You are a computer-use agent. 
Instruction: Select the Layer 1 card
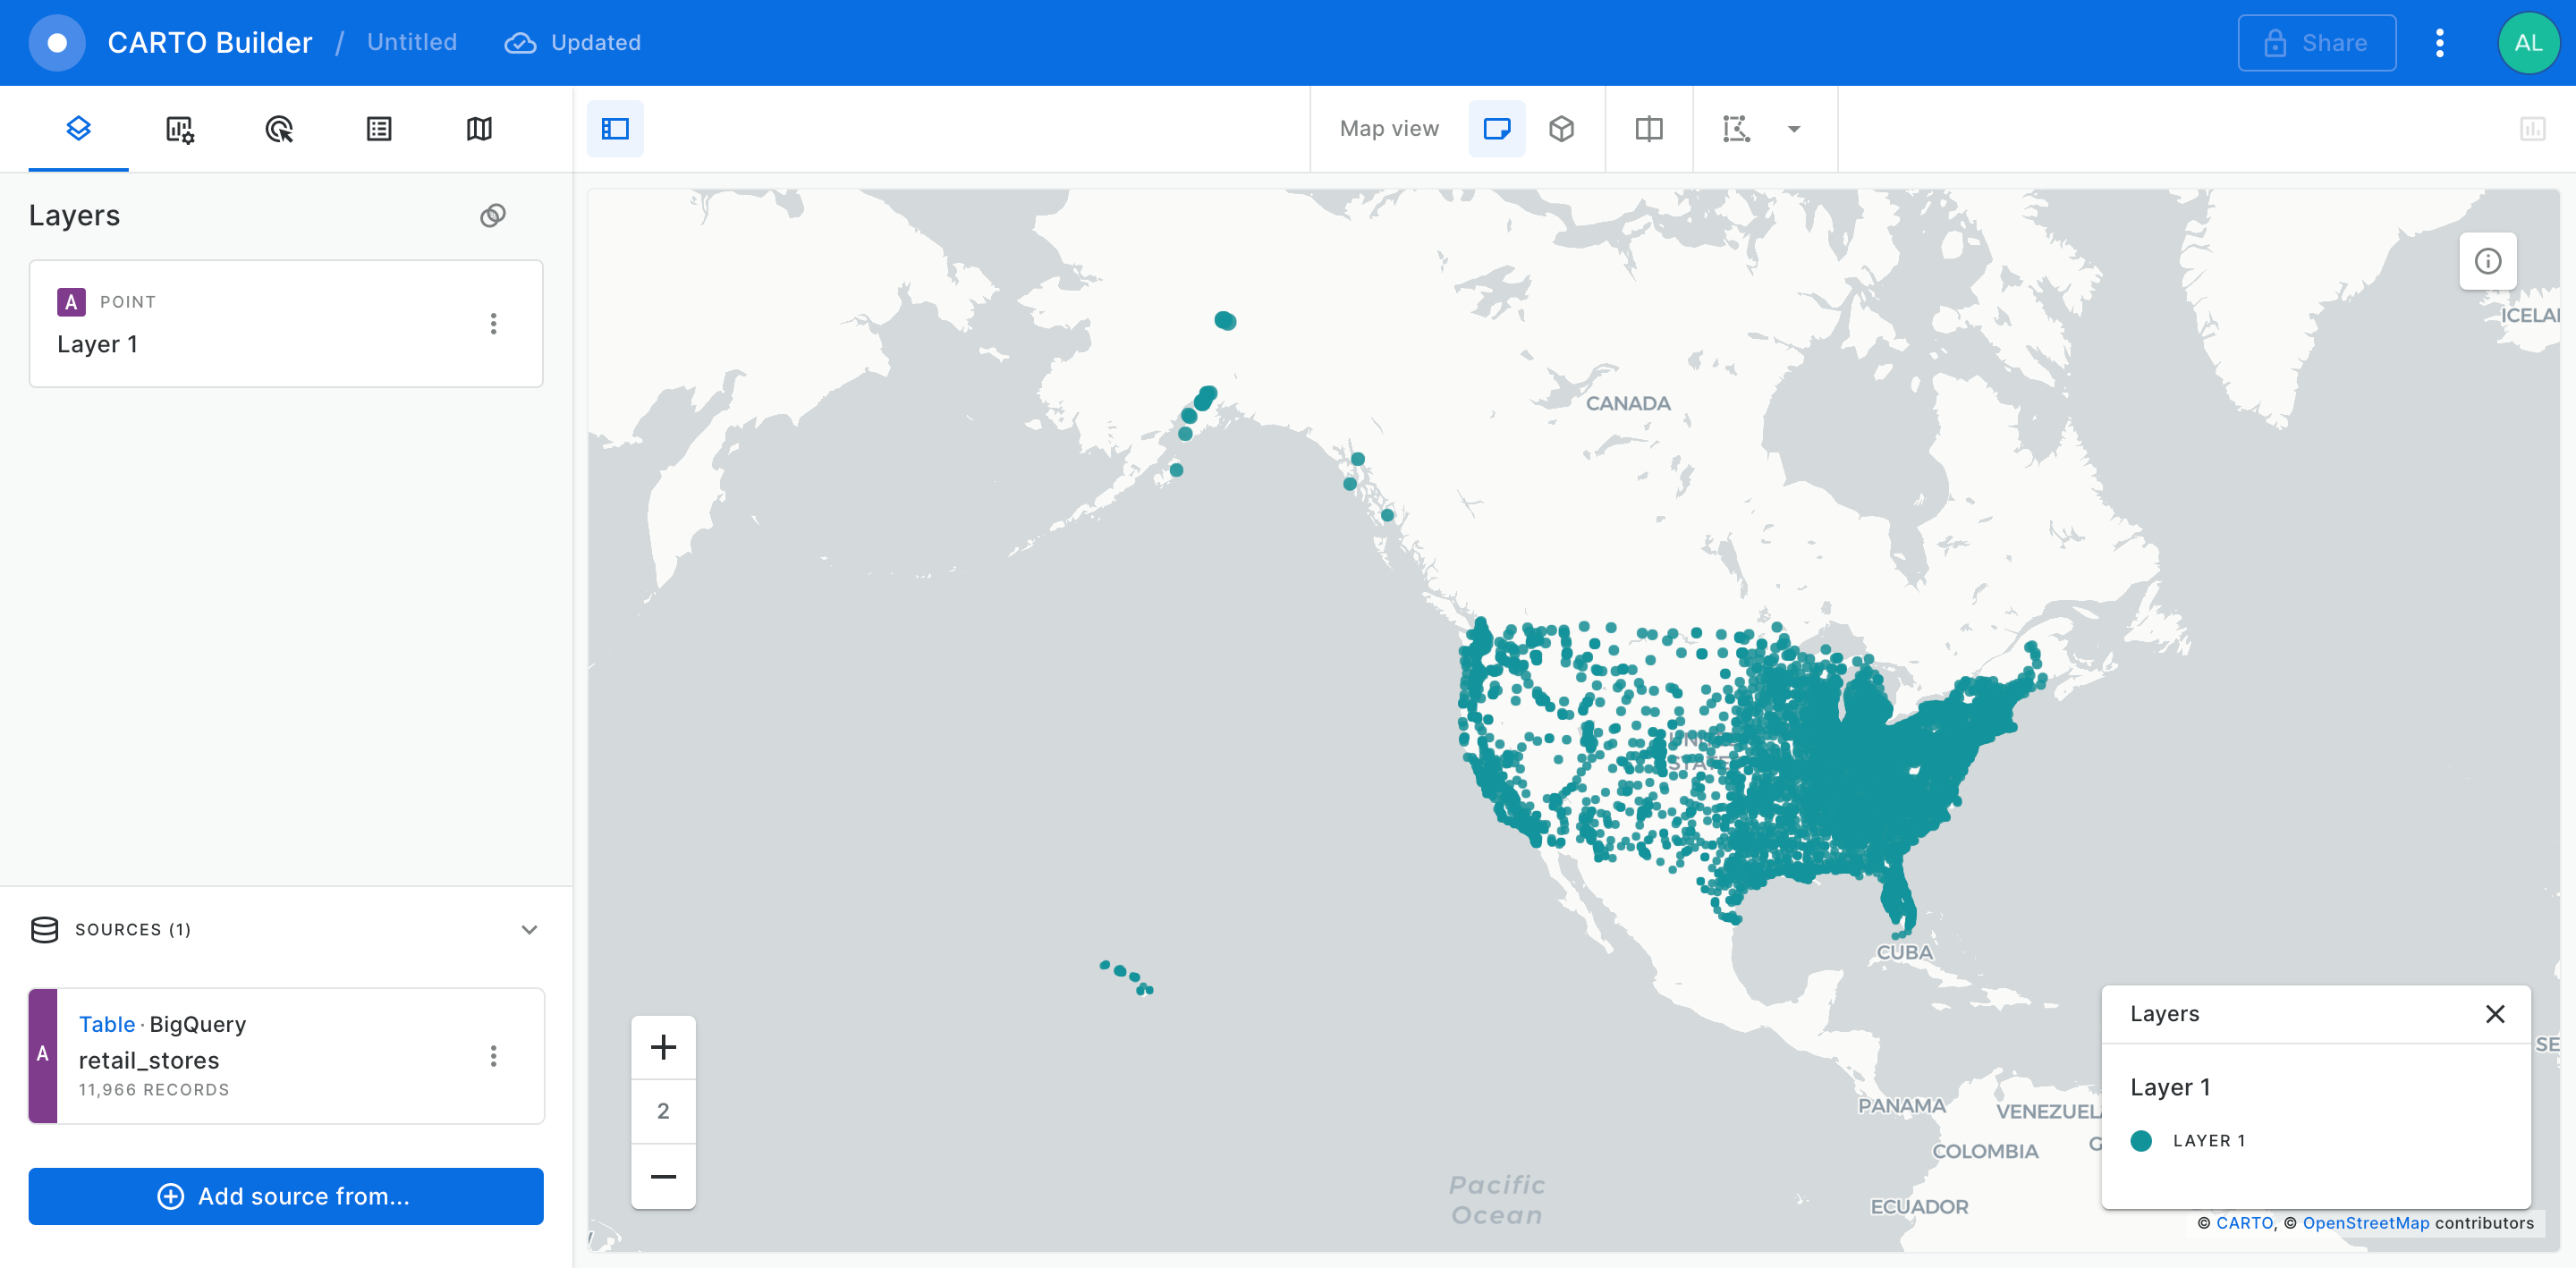click(x=286, y=323)
